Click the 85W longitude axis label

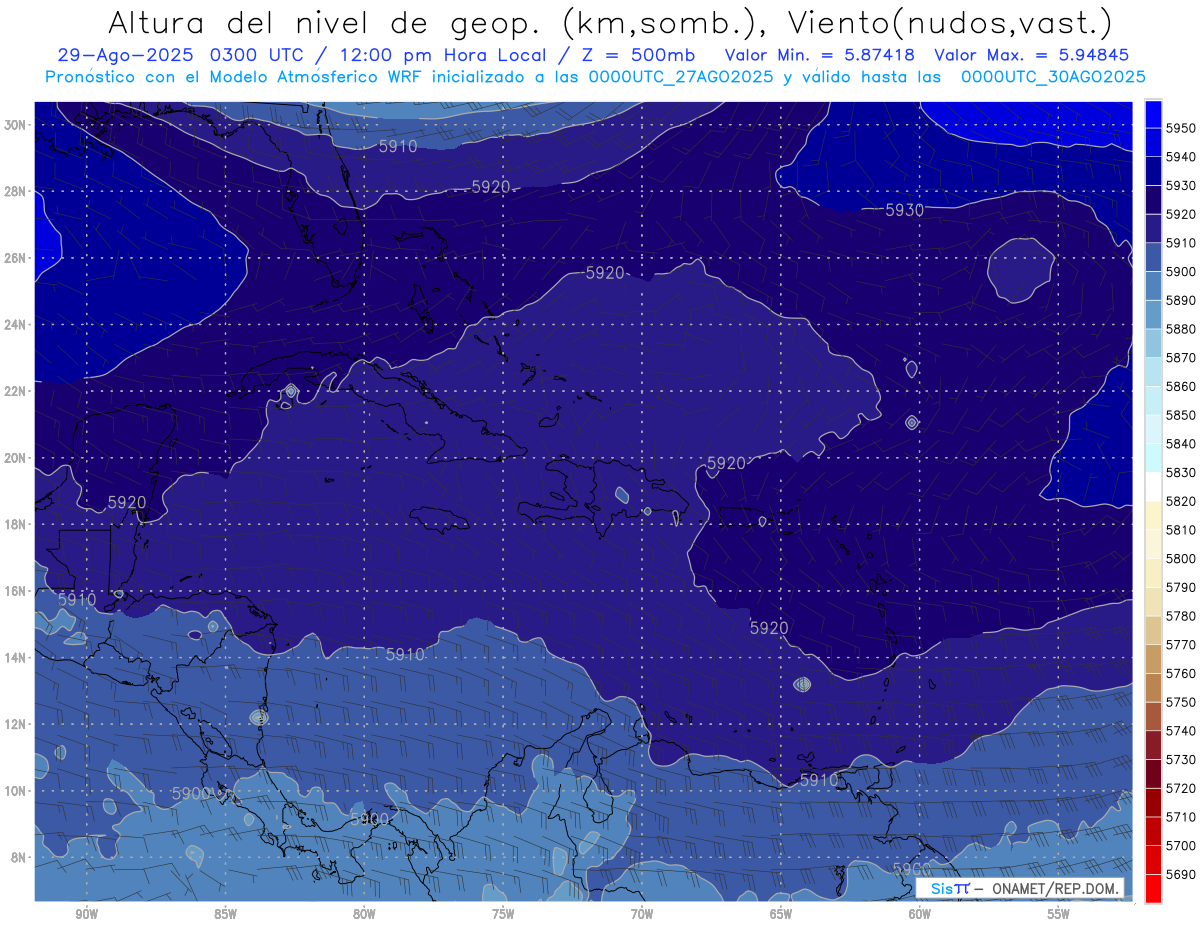(x=225, y=914)
